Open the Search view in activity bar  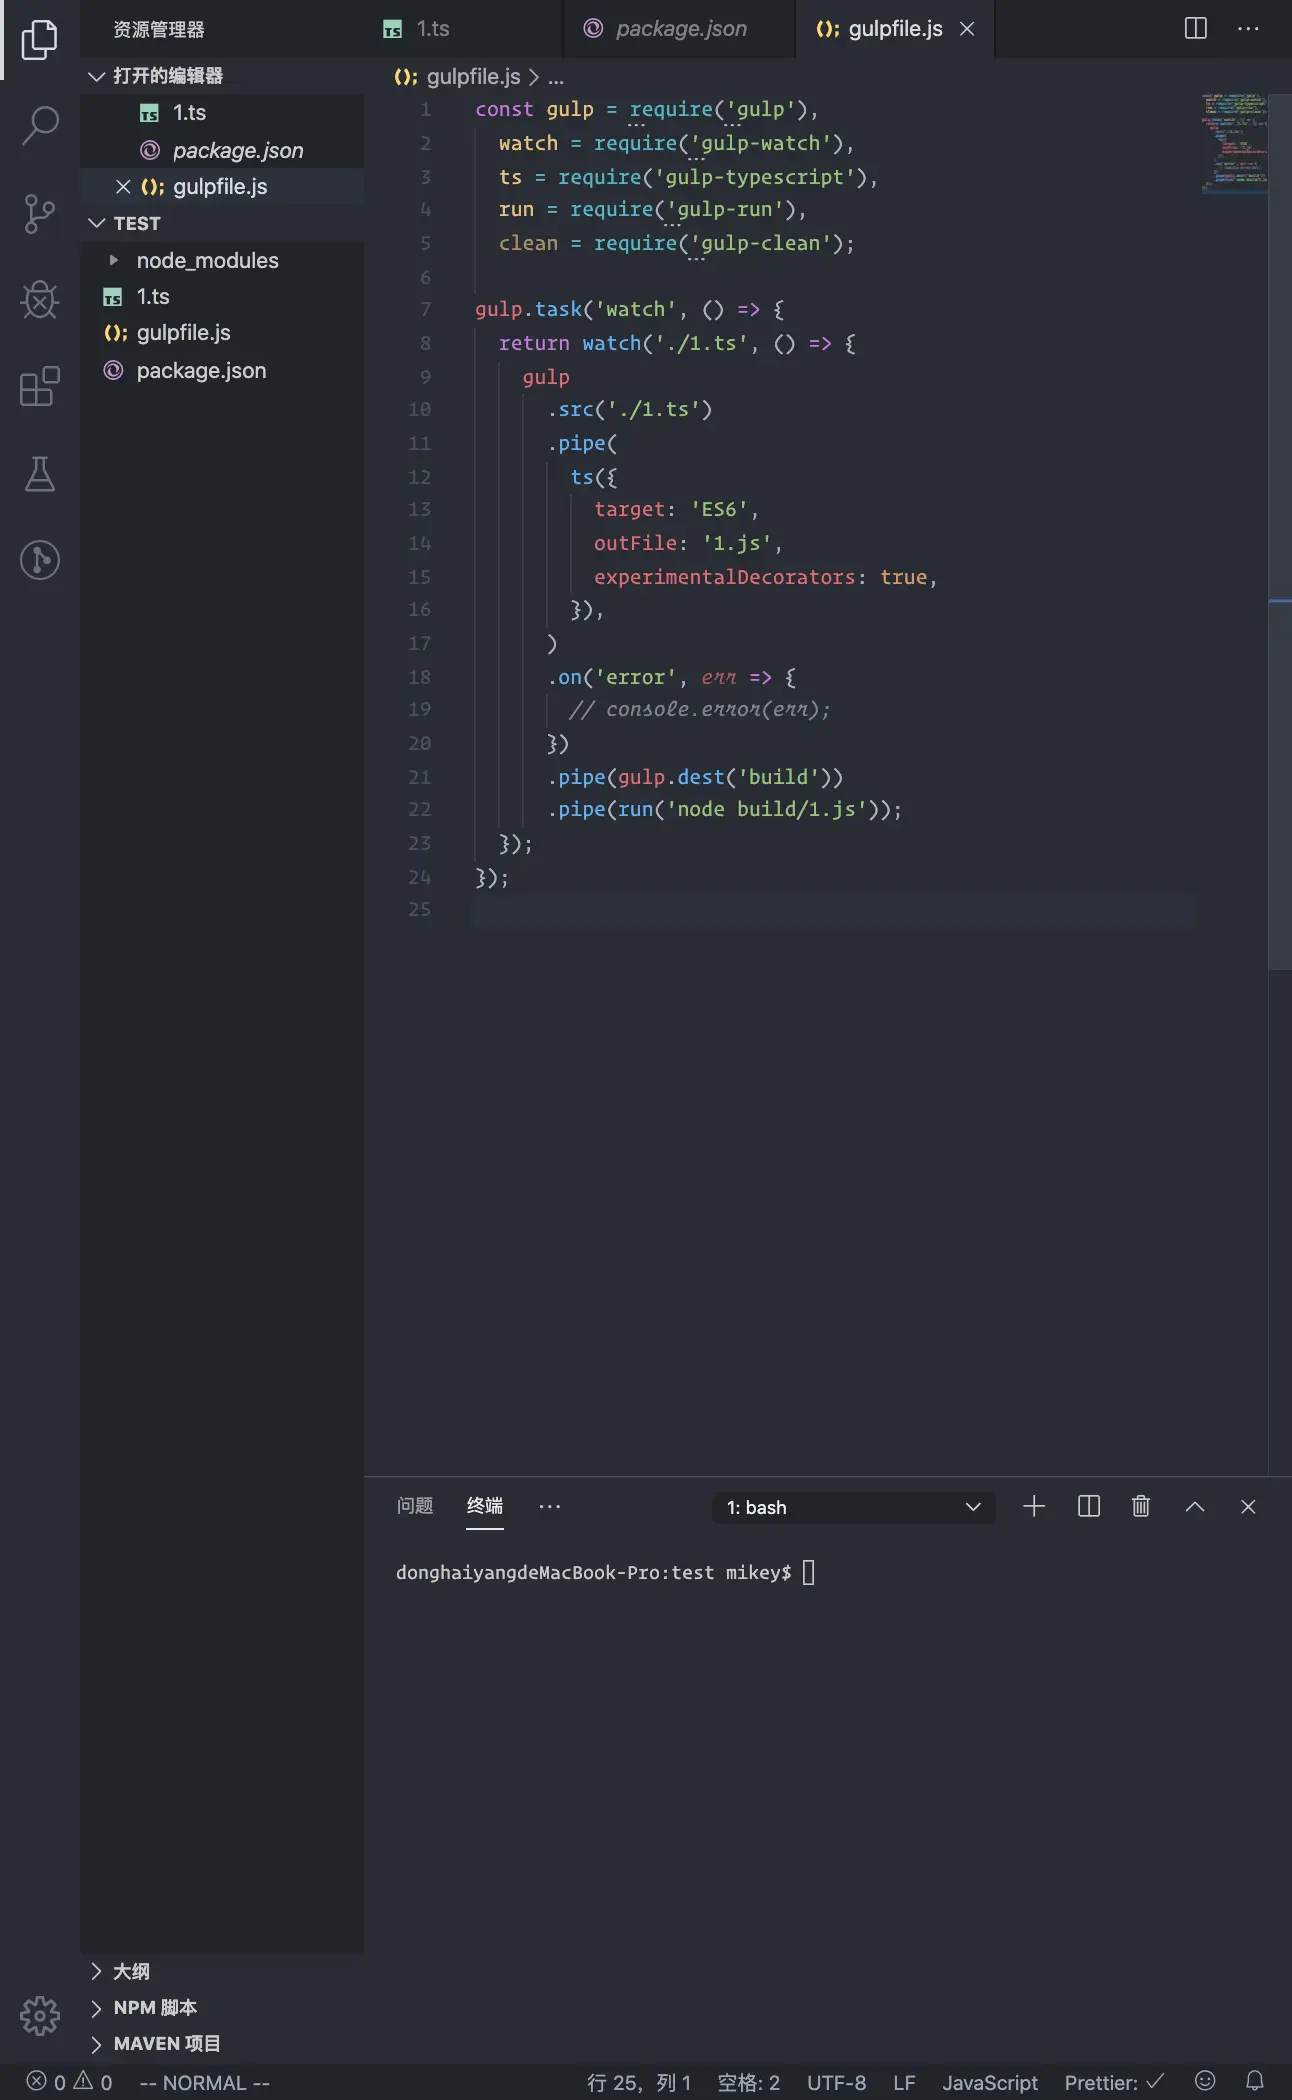pos(40,126)
